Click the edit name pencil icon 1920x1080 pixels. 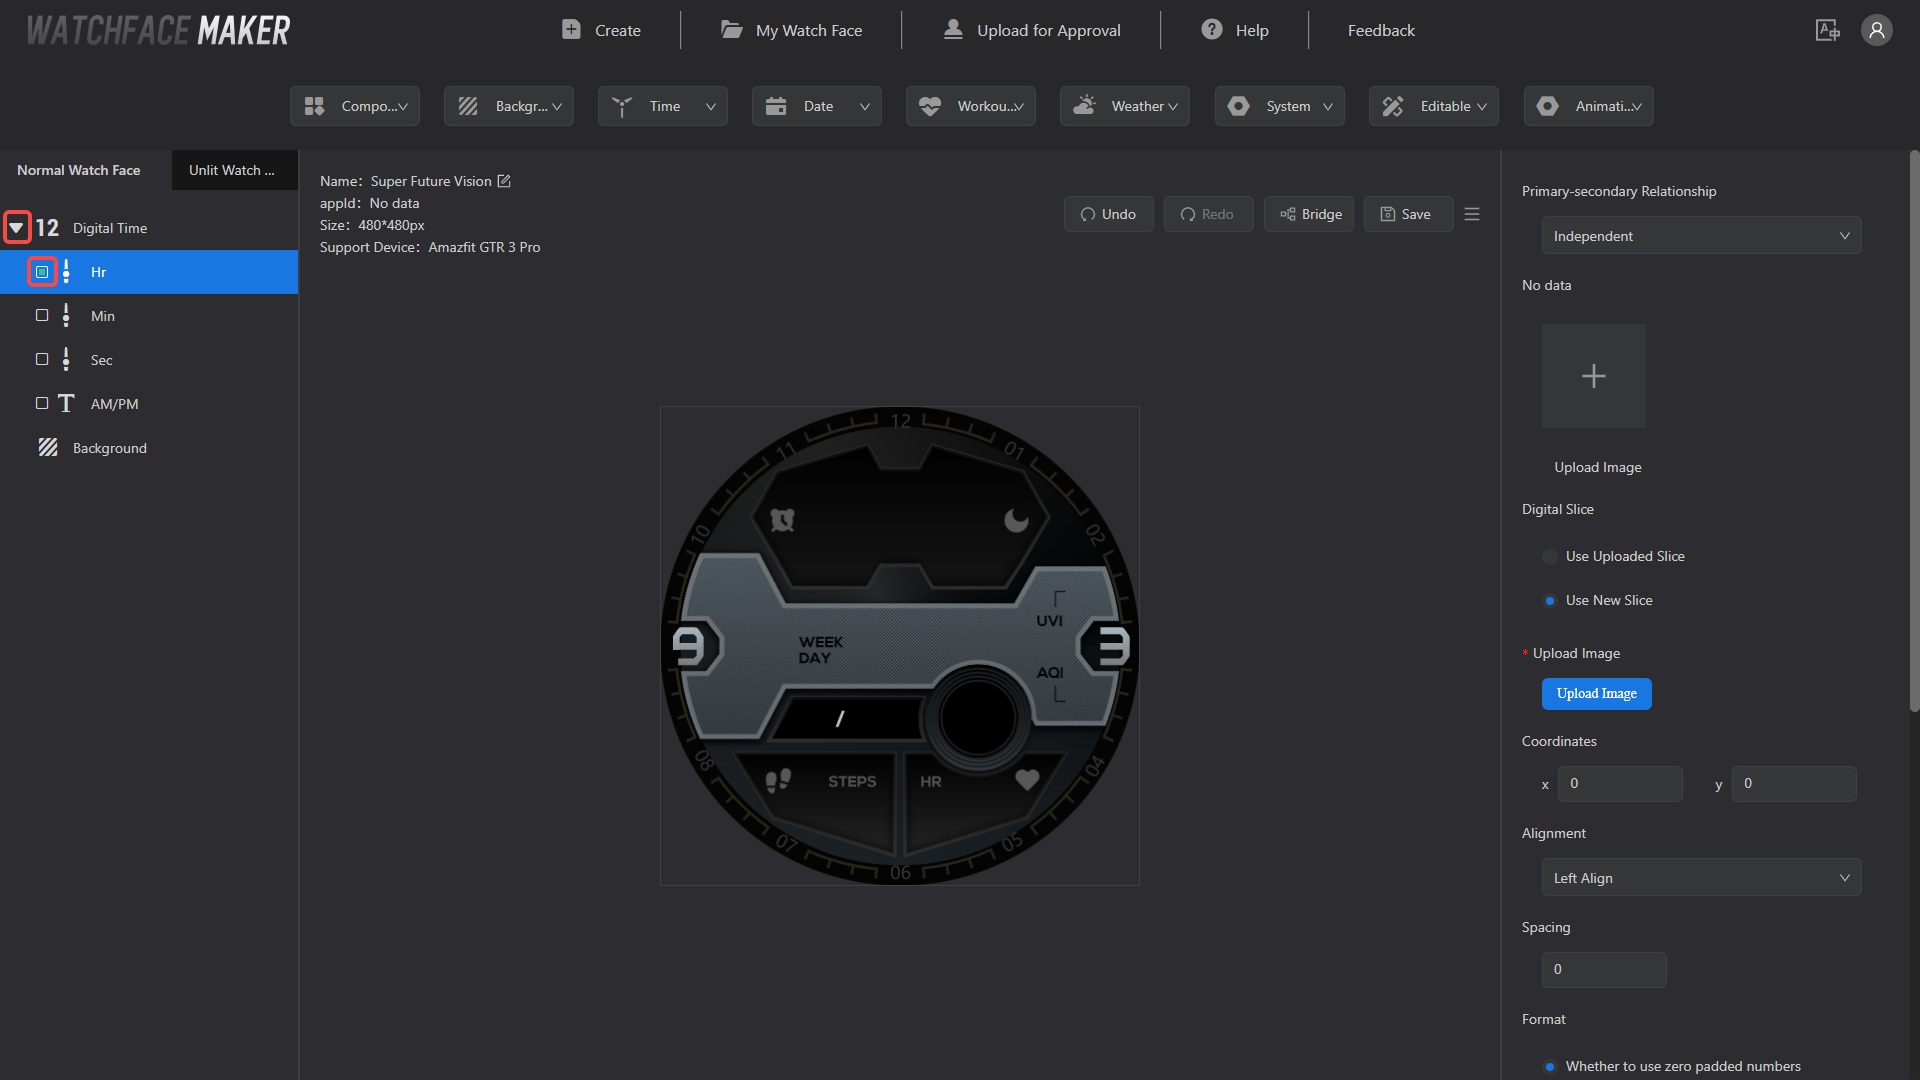[x=504, y=181]
